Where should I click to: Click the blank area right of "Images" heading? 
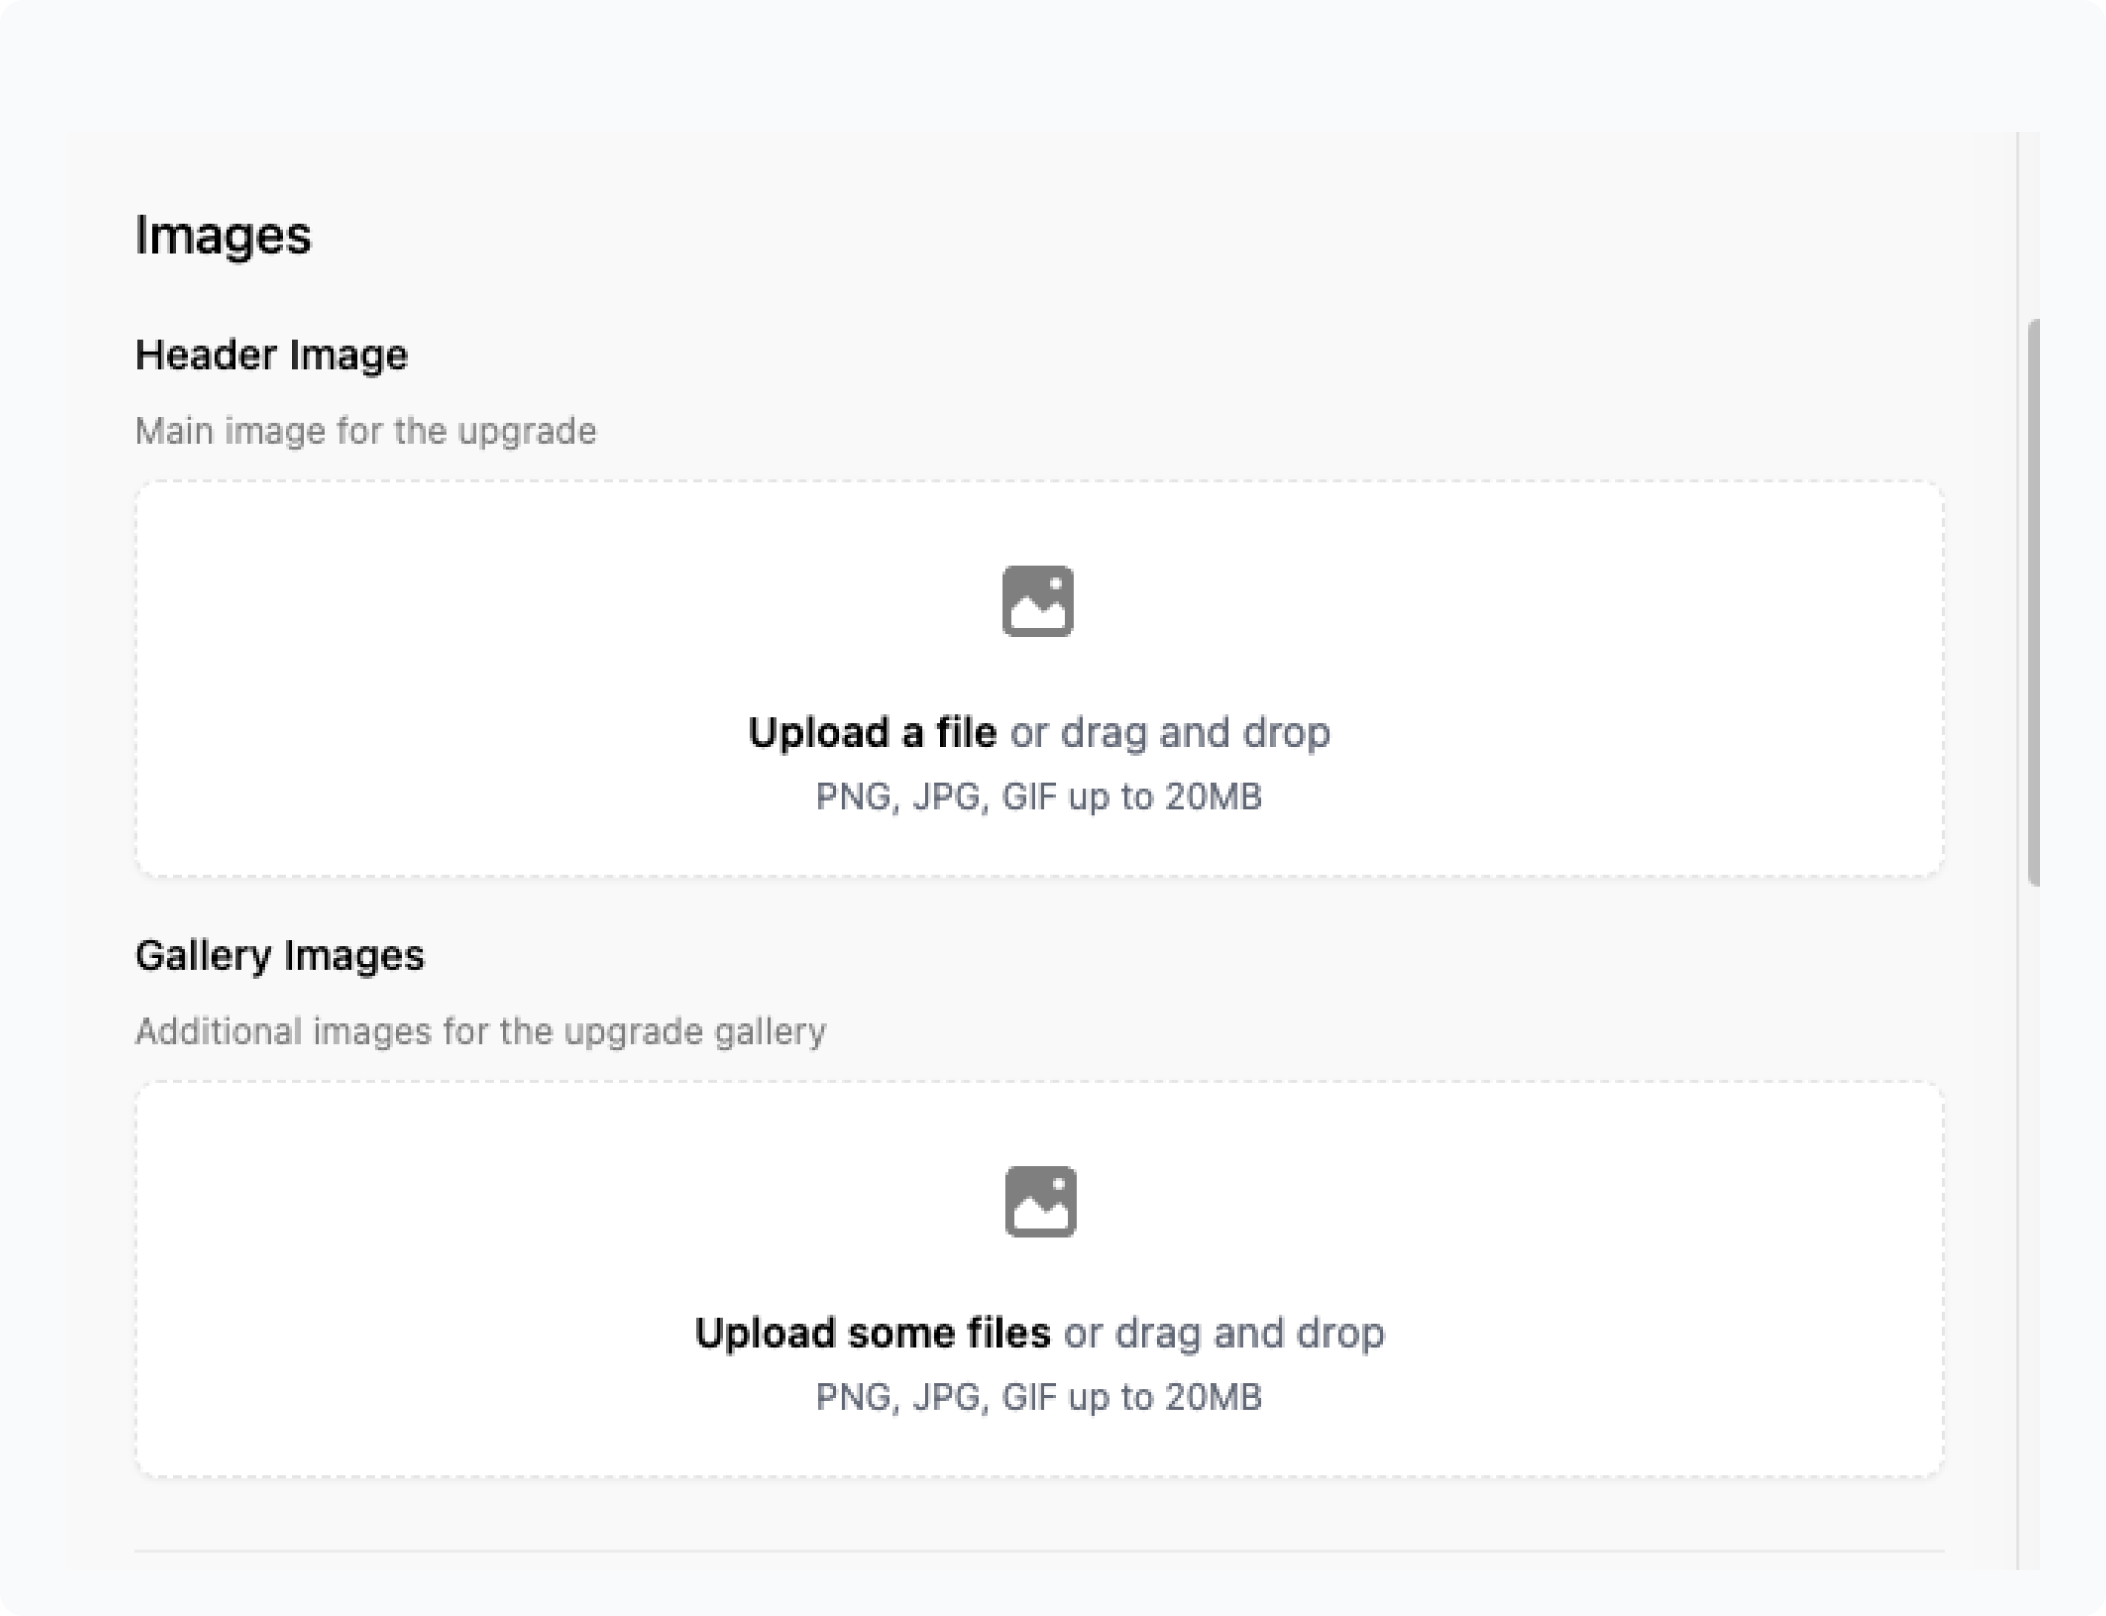(1100, 236)
